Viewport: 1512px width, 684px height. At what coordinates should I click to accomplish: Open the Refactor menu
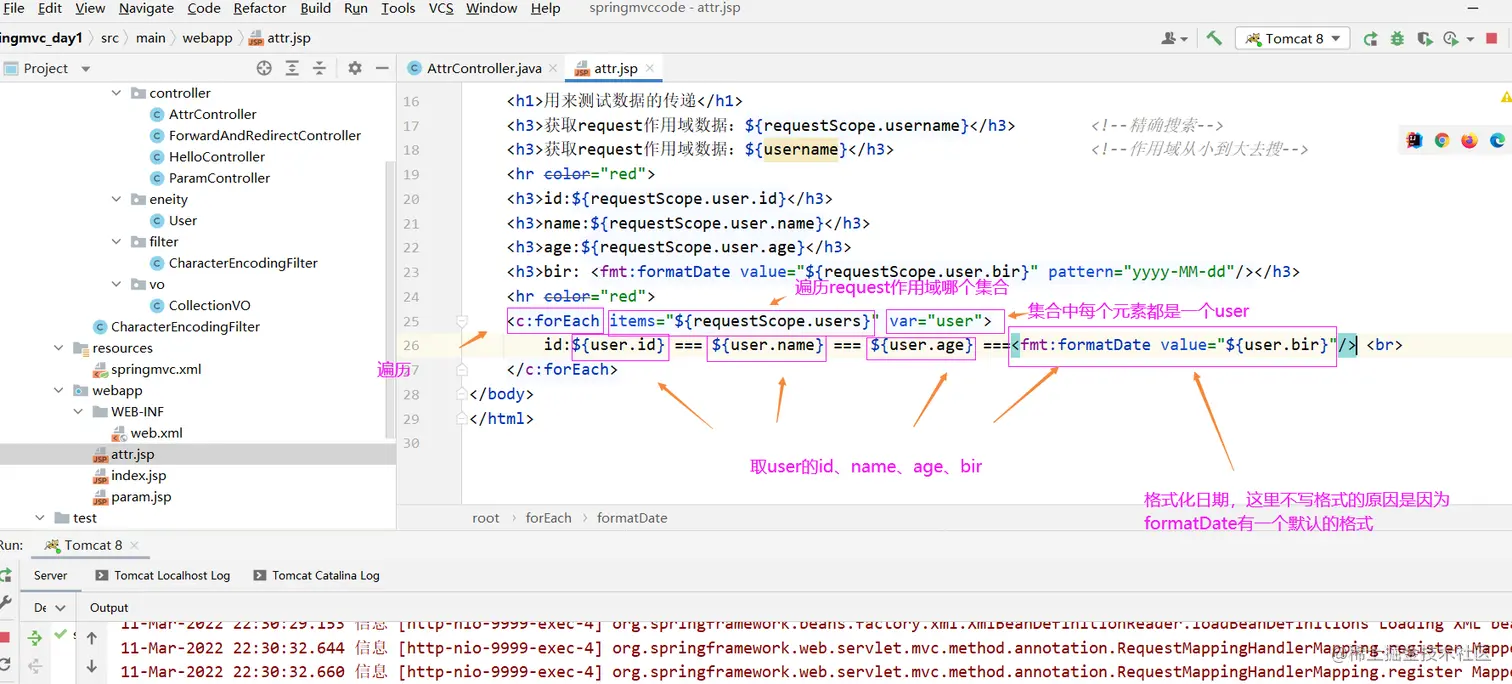[260, 8]
